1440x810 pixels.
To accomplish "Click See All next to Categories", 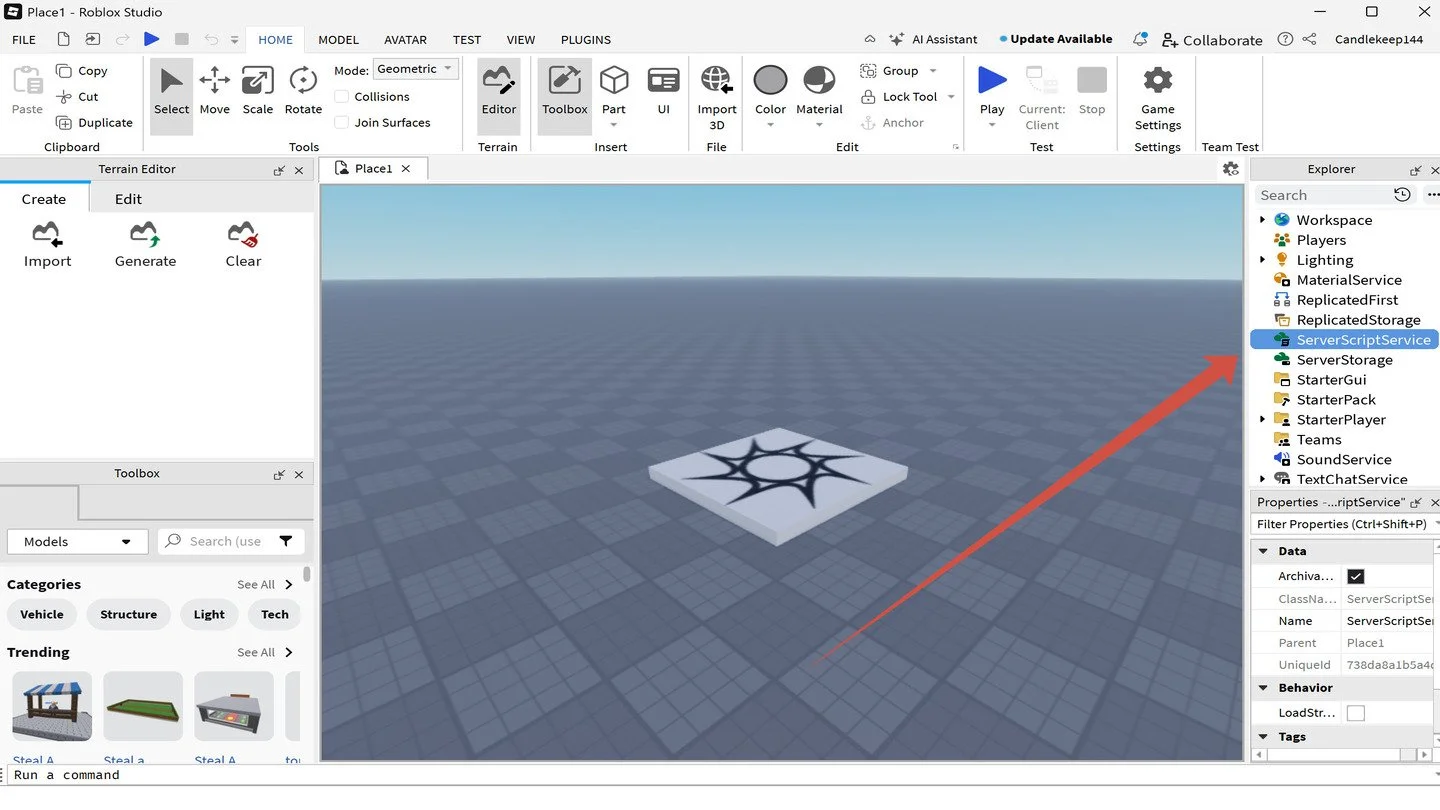I will click(265, 584).
